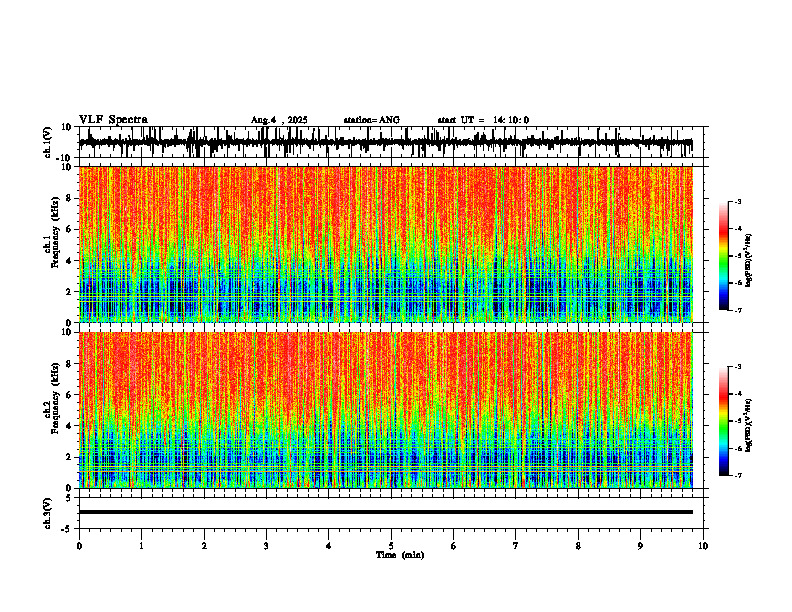
Task: Click time axis tick label '8'
Action: point(578,546)
